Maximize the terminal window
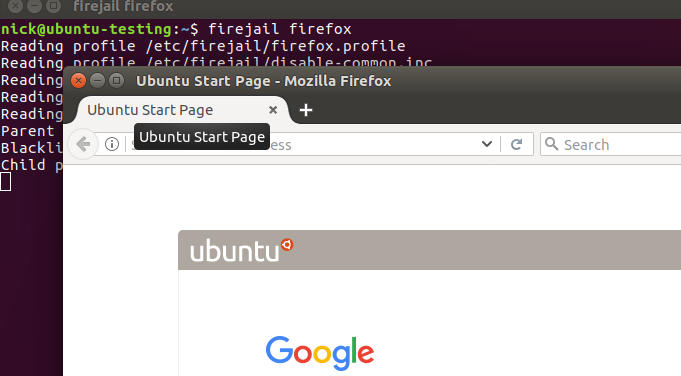Screen dimensions: 681x376 pos(53,6)
